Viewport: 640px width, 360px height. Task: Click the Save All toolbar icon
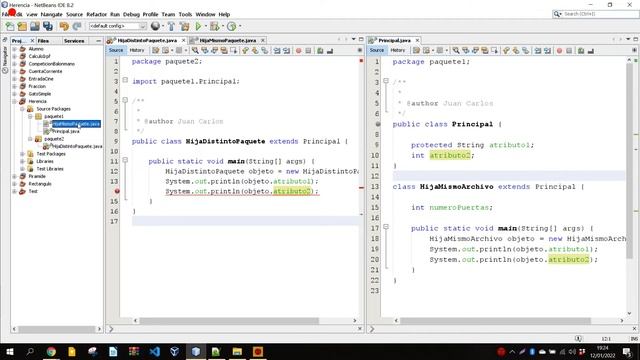click(48, 27)
